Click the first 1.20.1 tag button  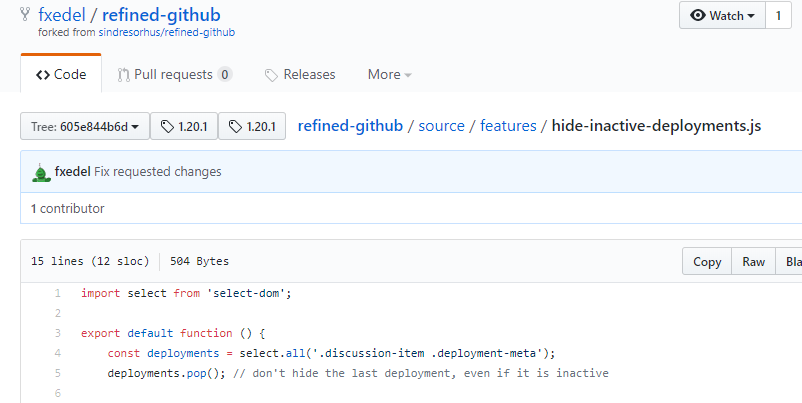pos(184,126)
